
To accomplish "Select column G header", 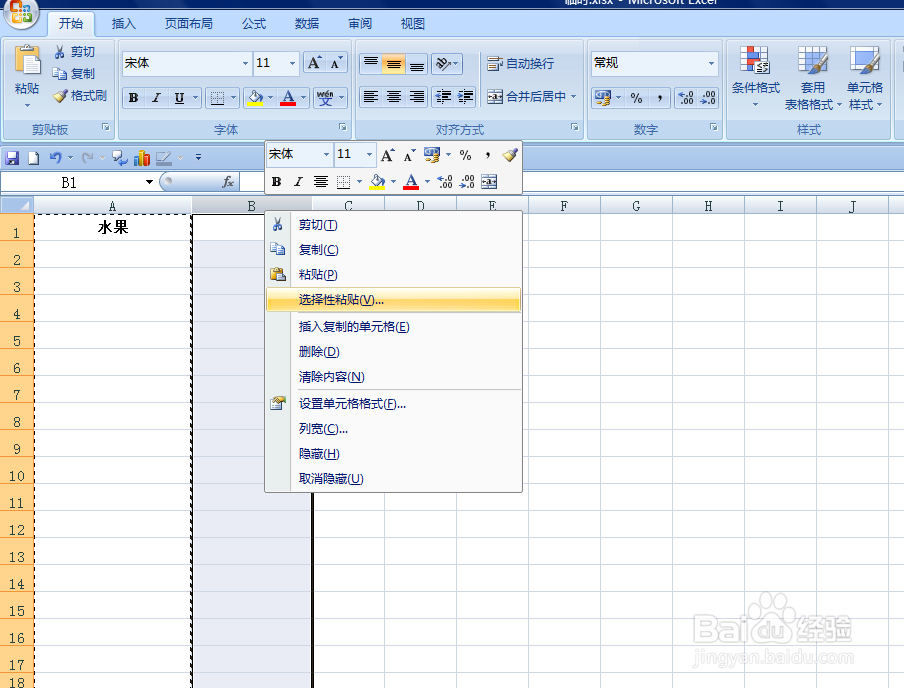I will [636, 206].
